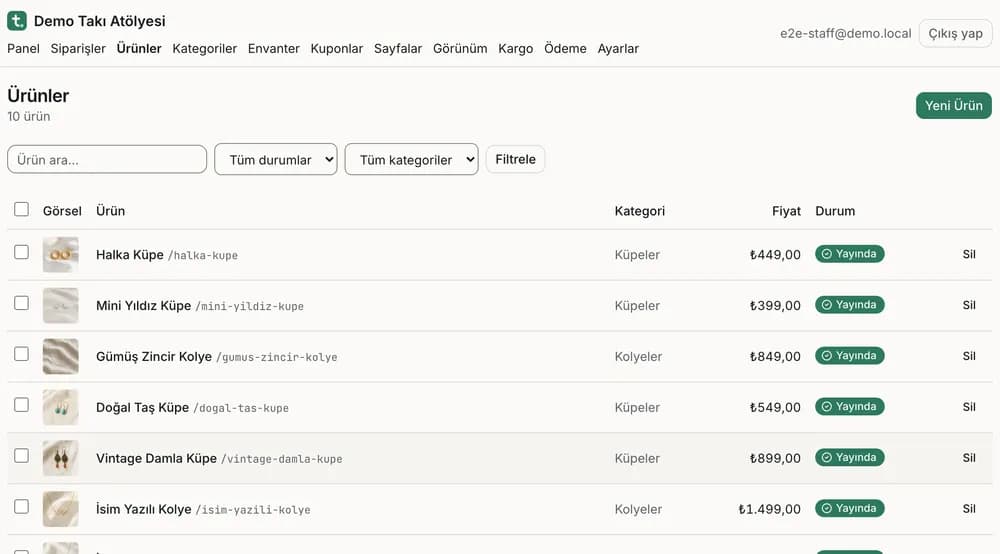Open the Envanter page
This screenshot has width=1000, height=554.
[274, 48]
